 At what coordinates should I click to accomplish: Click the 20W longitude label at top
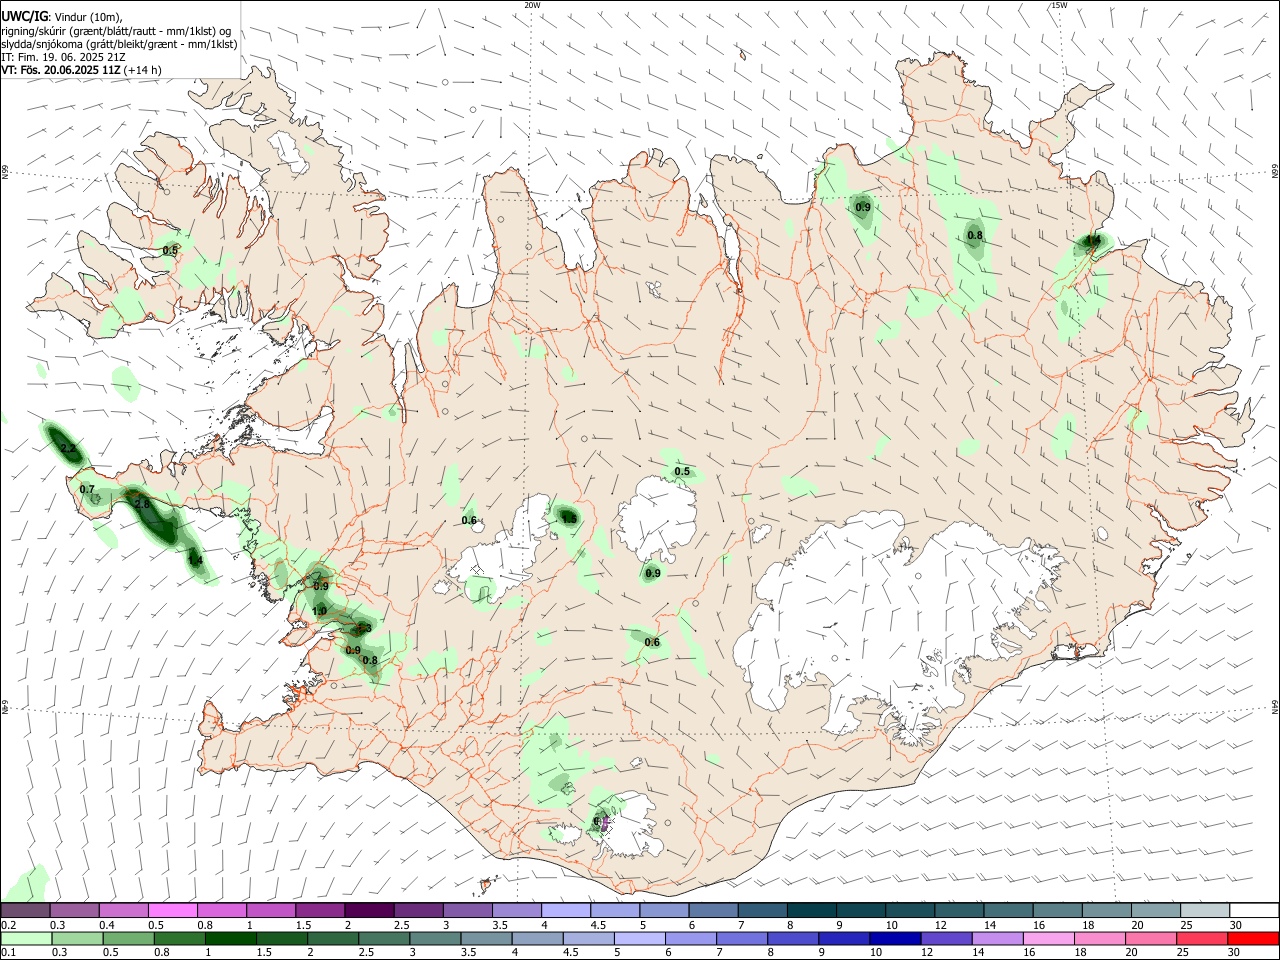point(532,5)
